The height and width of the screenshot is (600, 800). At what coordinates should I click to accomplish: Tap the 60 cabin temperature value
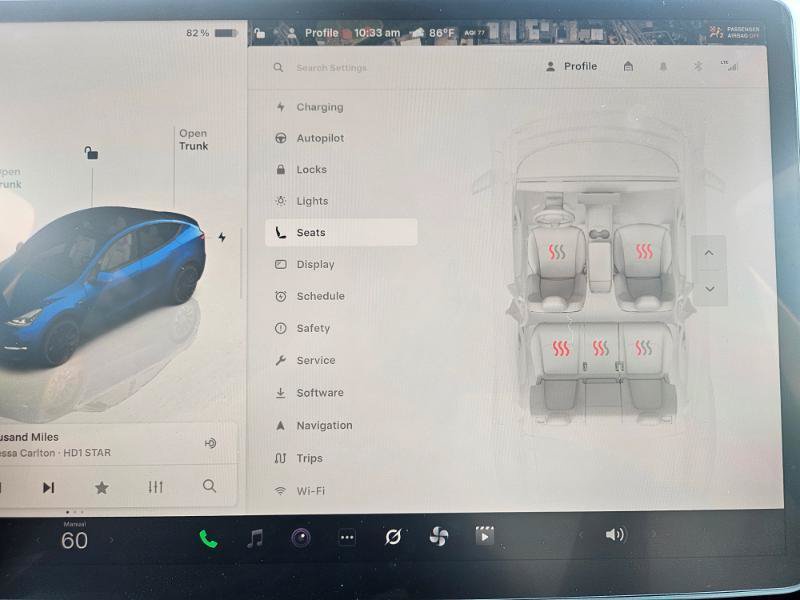(74, 541)
